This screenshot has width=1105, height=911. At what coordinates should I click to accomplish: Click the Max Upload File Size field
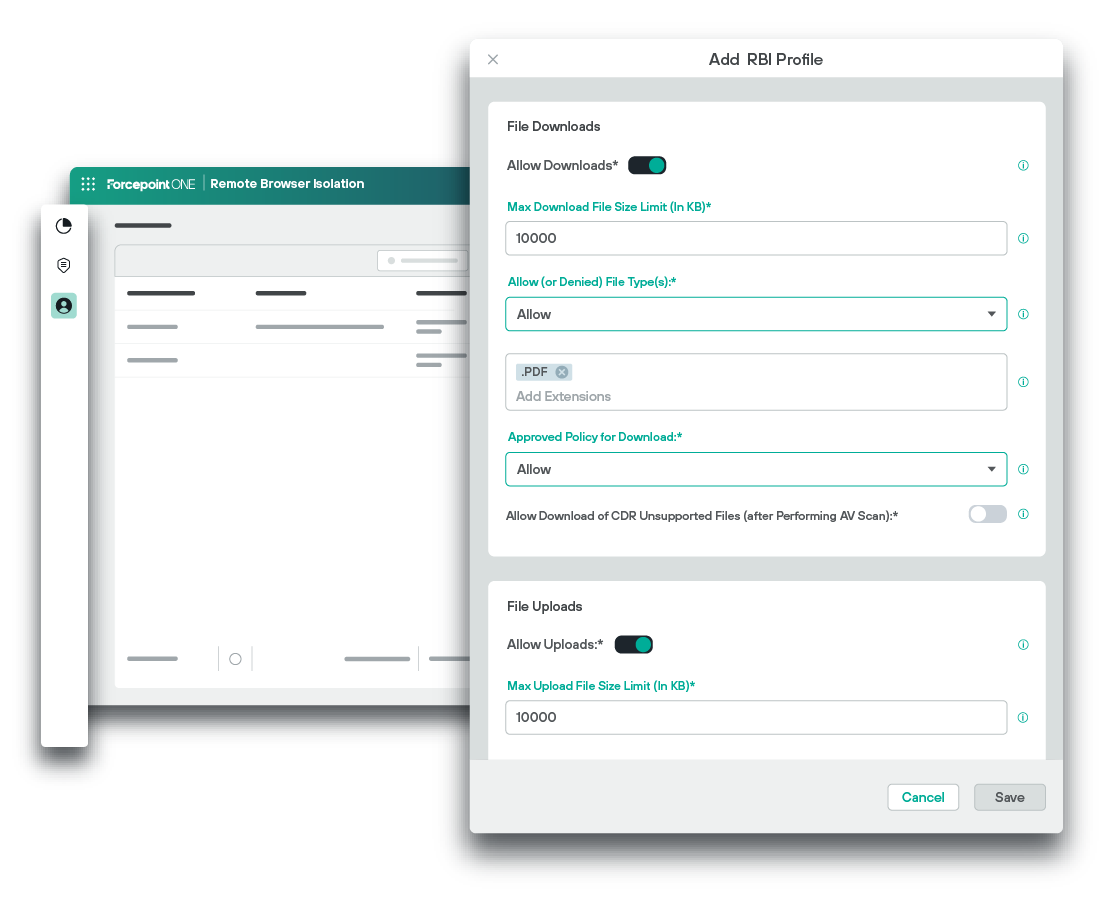pos(756,718)
